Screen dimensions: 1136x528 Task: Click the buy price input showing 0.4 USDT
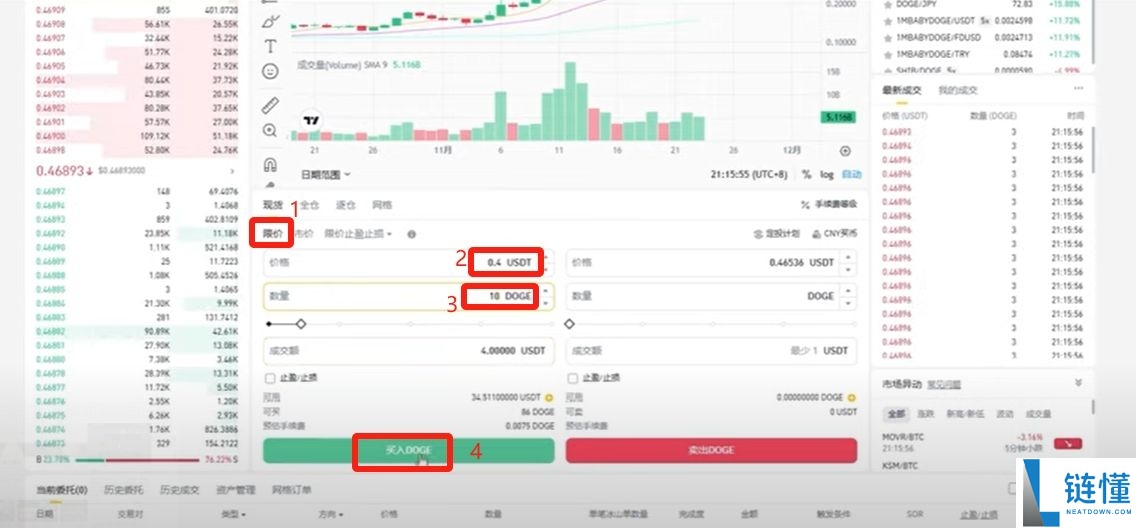pyautogui.click(x=409, y=262)
